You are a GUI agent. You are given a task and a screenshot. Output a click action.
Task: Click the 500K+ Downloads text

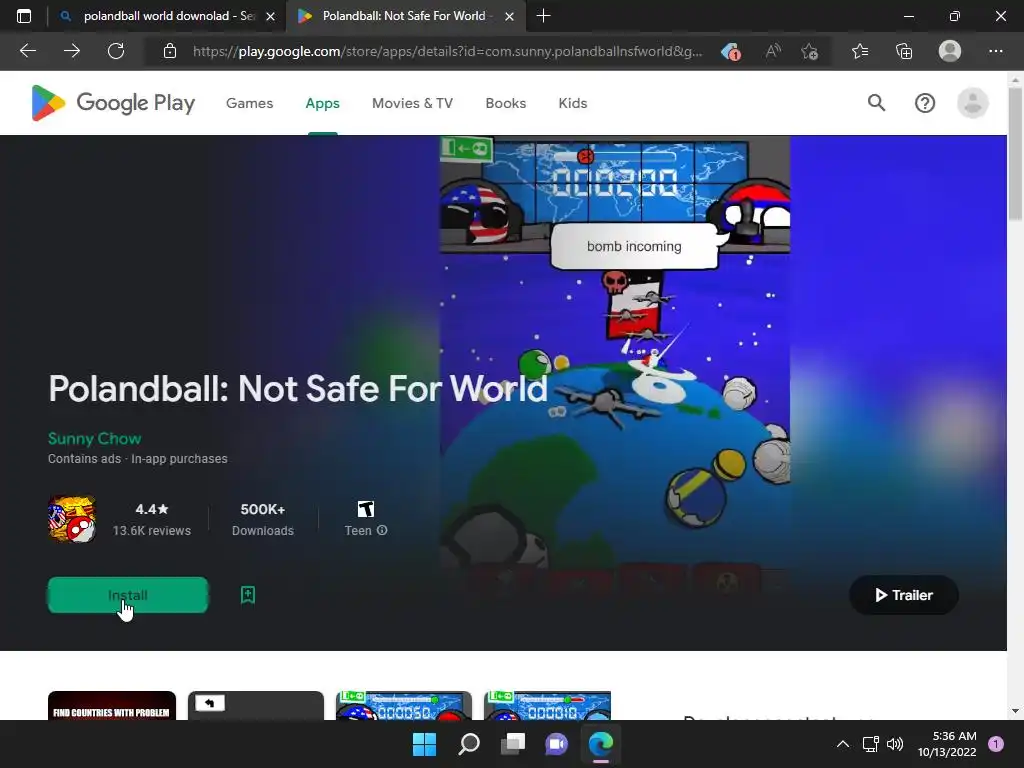point(263,519)
